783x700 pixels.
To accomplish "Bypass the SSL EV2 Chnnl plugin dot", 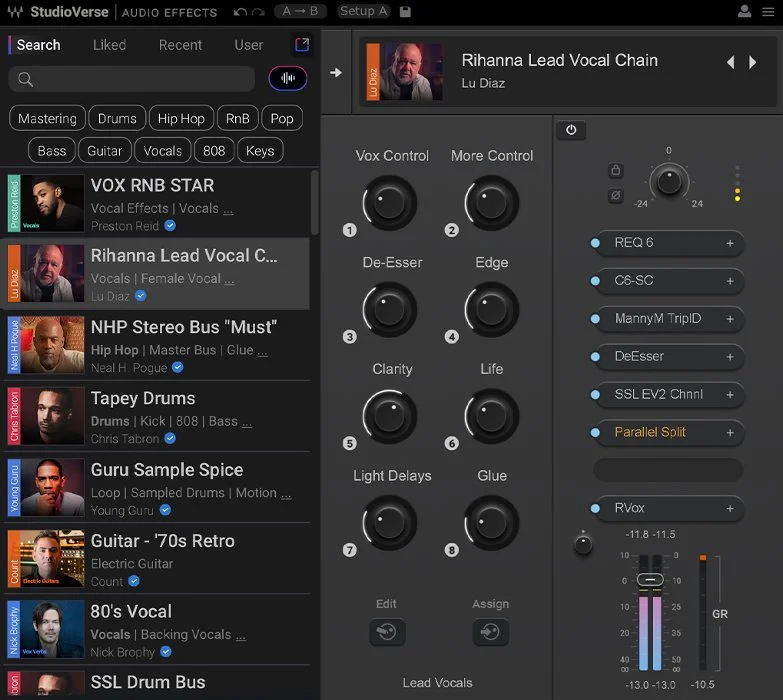I will [595, 394].
